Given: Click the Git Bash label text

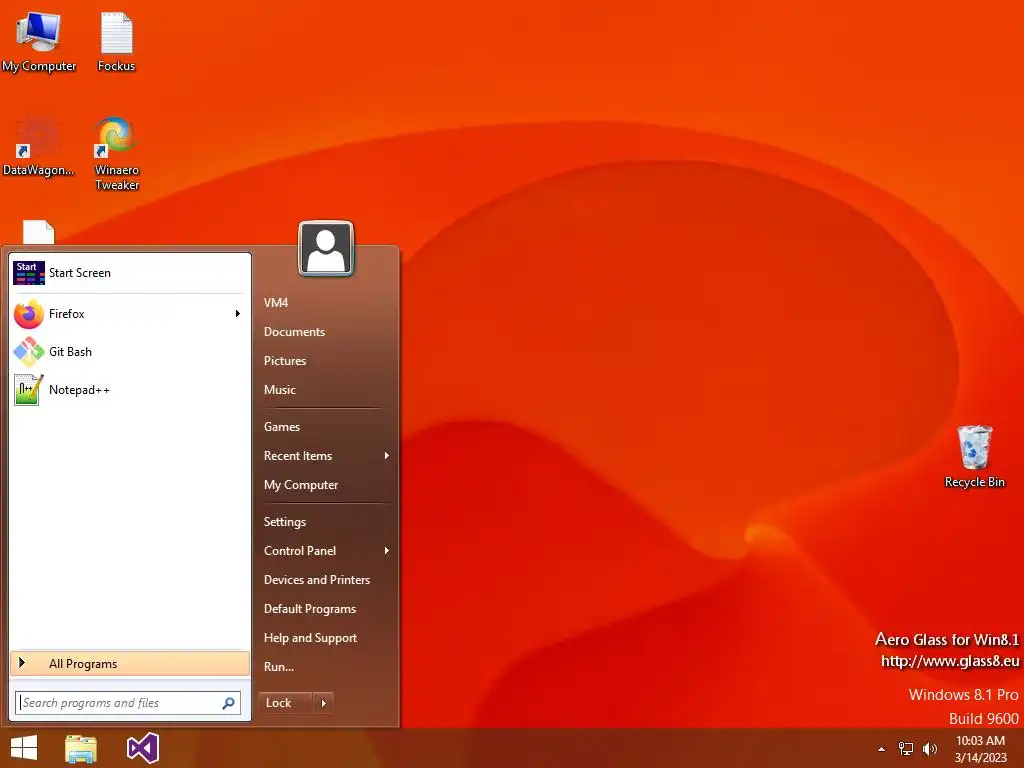Looking at the screenshot, I should pyautogui.click(x=70, y=352).
